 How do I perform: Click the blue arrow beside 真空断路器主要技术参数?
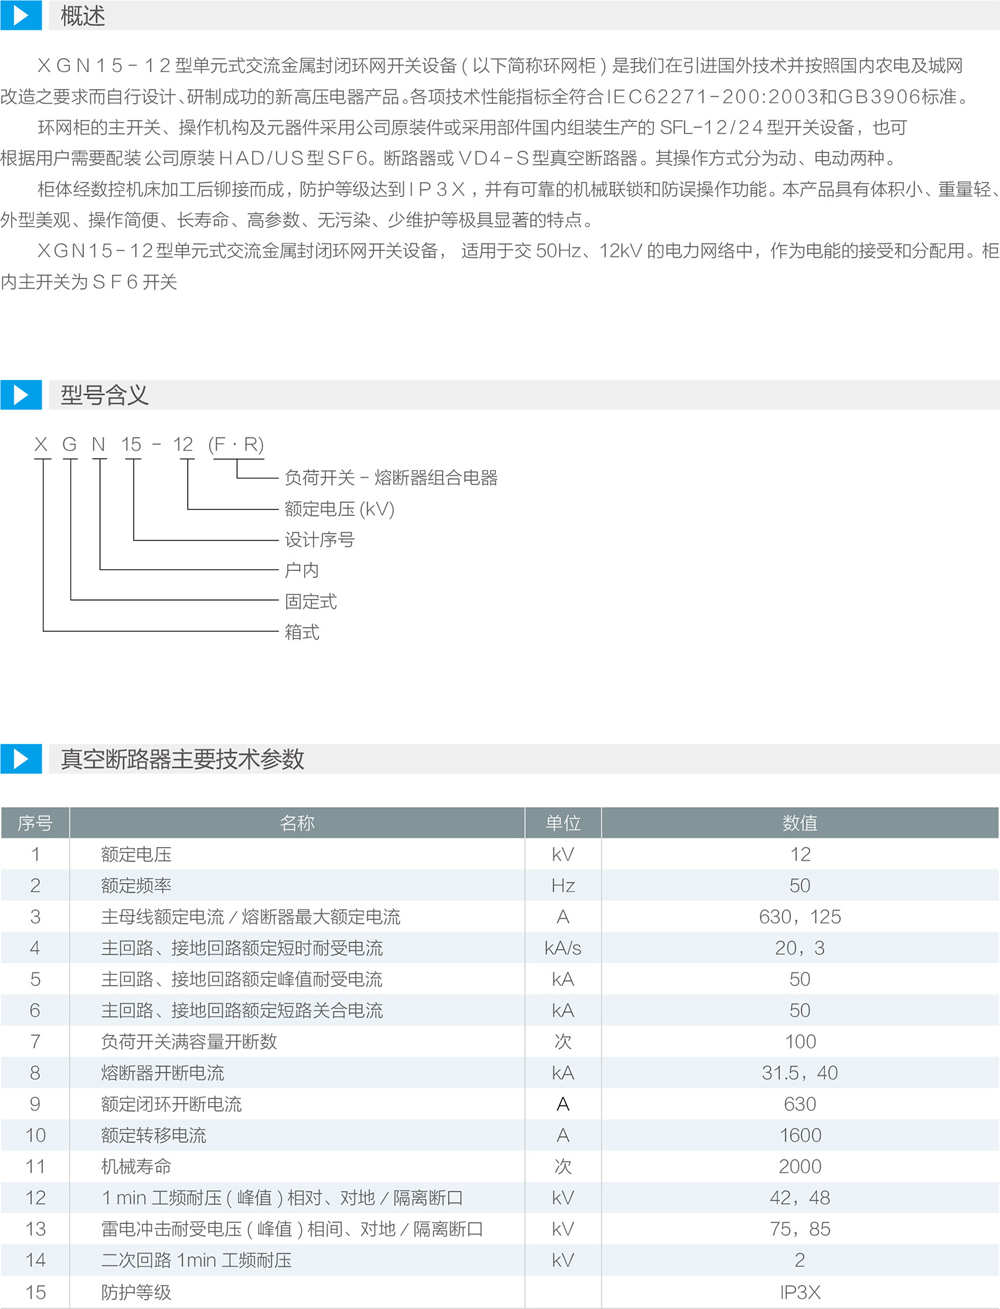(20, 759)
